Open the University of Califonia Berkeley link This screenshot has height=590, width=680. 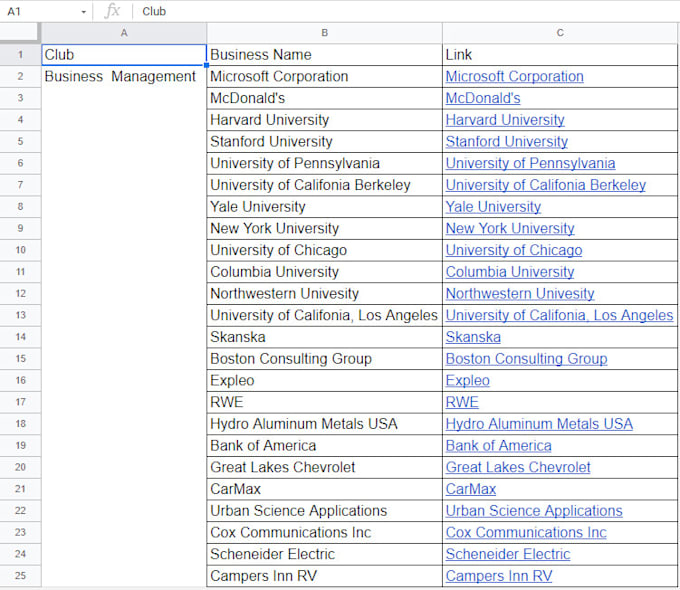(546, 185)
